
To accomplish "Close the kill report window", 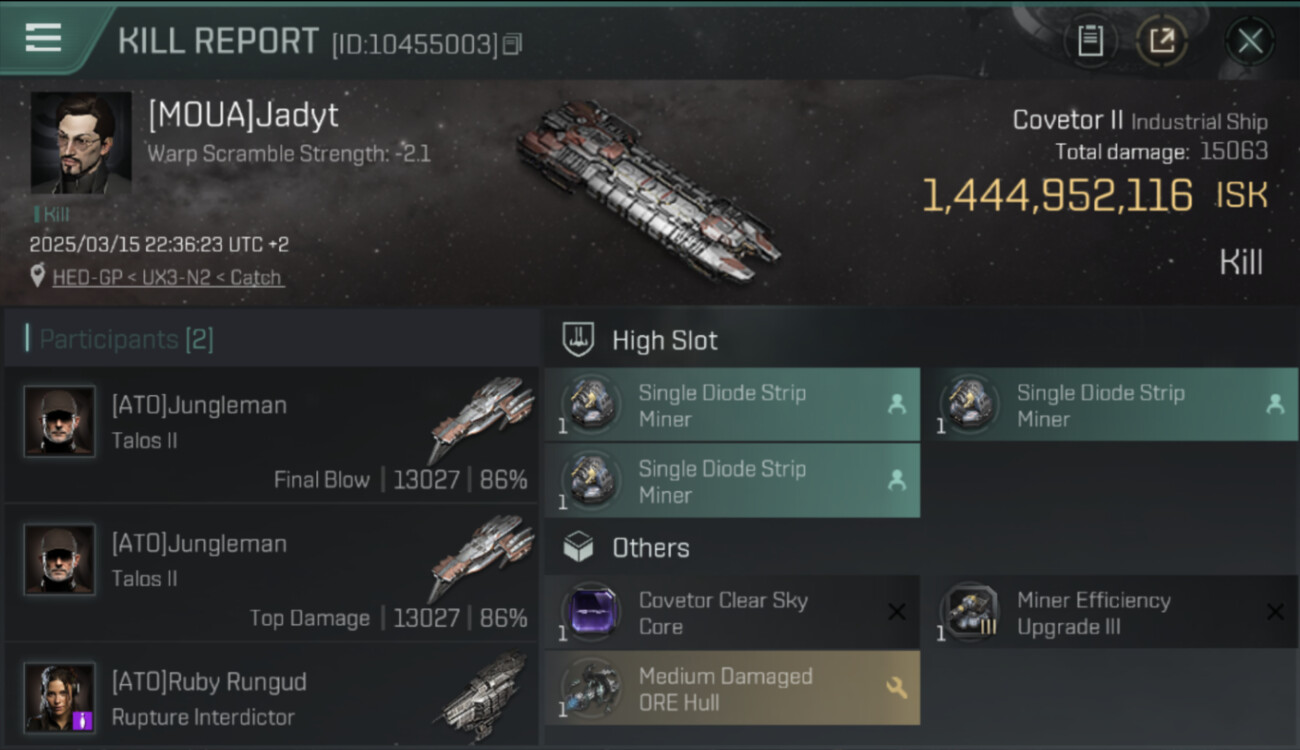I will click(1250, 41).
